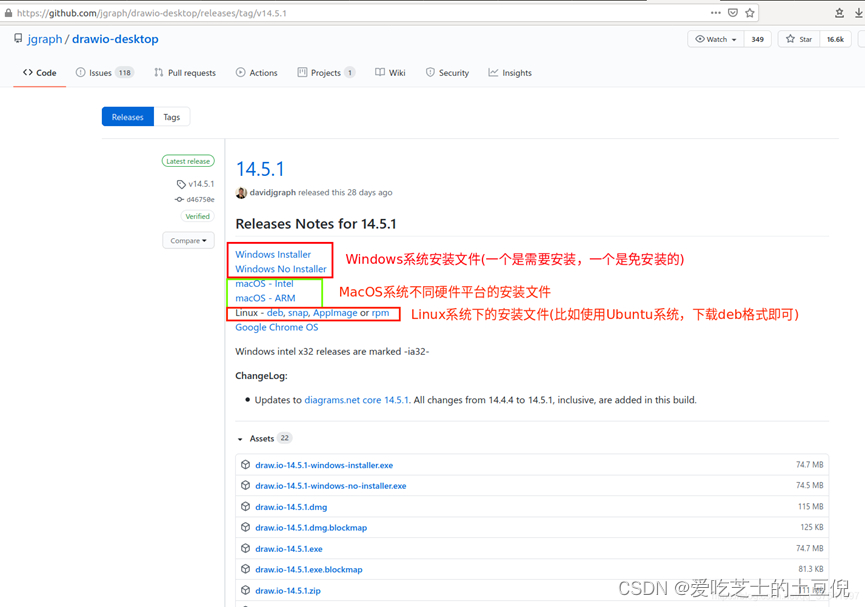Switch to the Code tab

point(40,72)
